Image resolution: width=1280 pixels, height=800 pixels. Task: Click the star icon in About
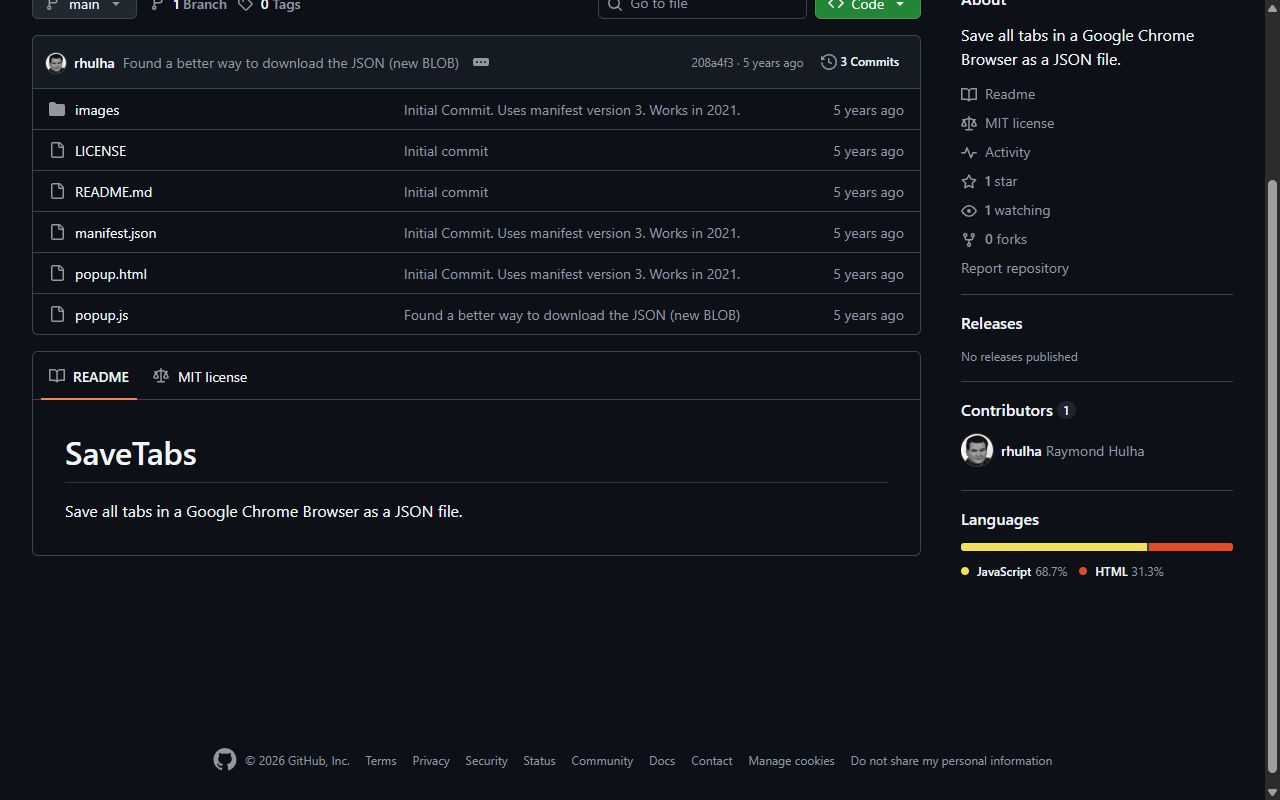pyautogui.click(x=969, y=181)
